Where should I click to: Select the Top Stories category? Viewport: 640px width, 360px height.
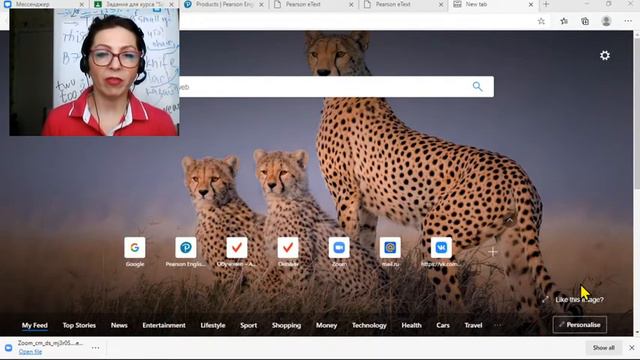[x=79, y=325]
